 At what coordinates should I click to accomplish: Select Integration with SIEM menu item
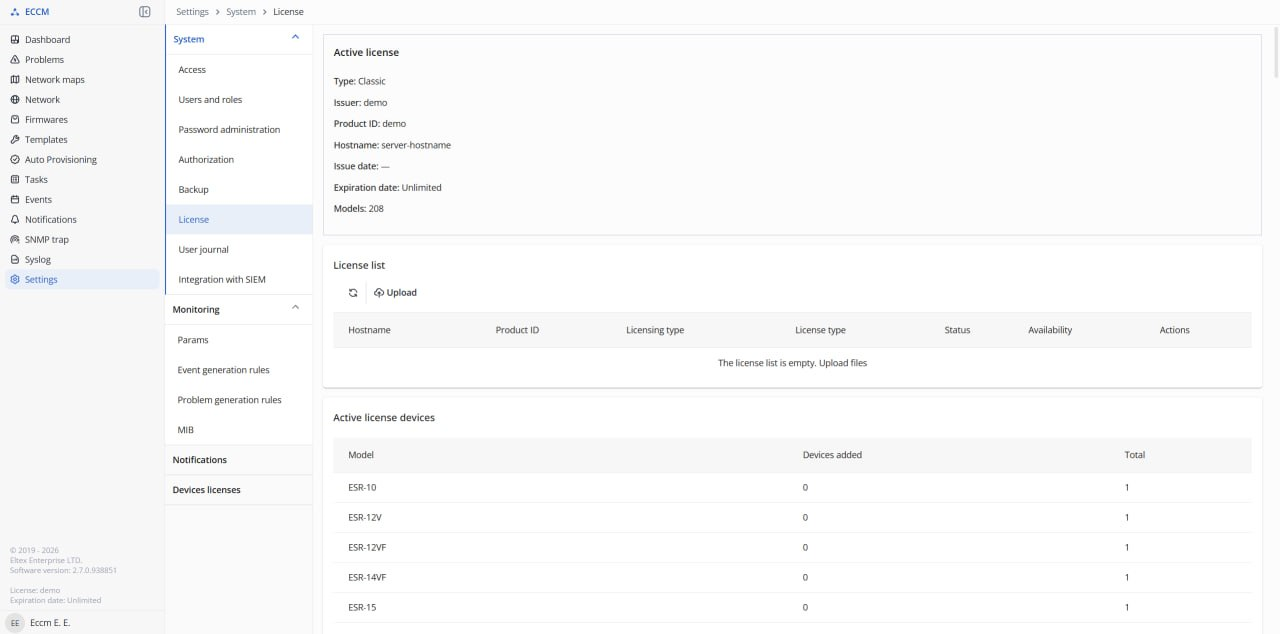pyautogui.click(x=222, y=280)
